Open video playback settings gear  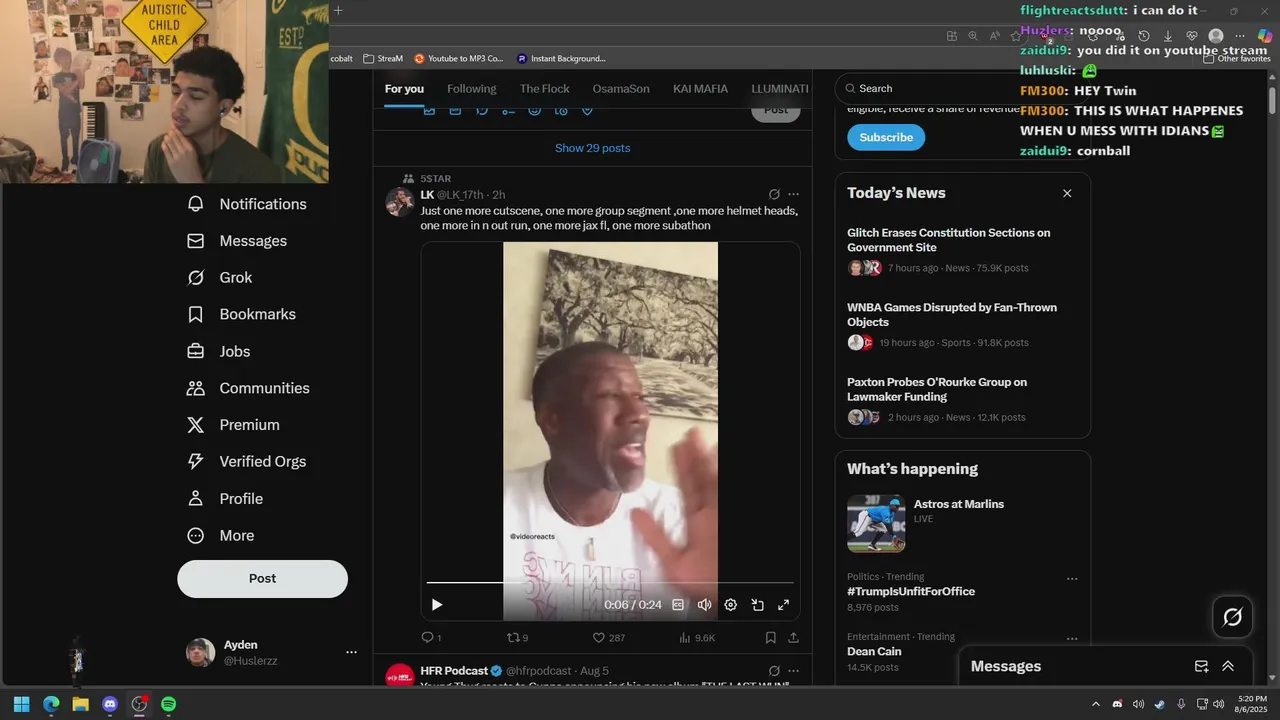click(x=730, y=605)
